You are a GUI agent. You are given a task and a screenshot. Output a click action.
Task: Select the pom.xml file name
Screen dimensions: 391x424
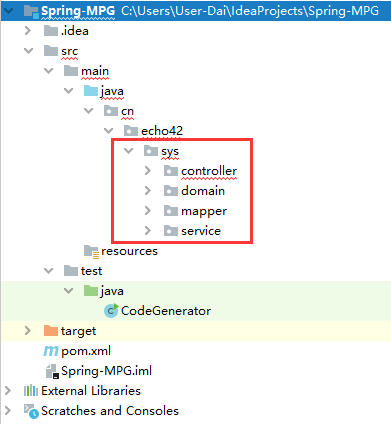click(86, 351)
